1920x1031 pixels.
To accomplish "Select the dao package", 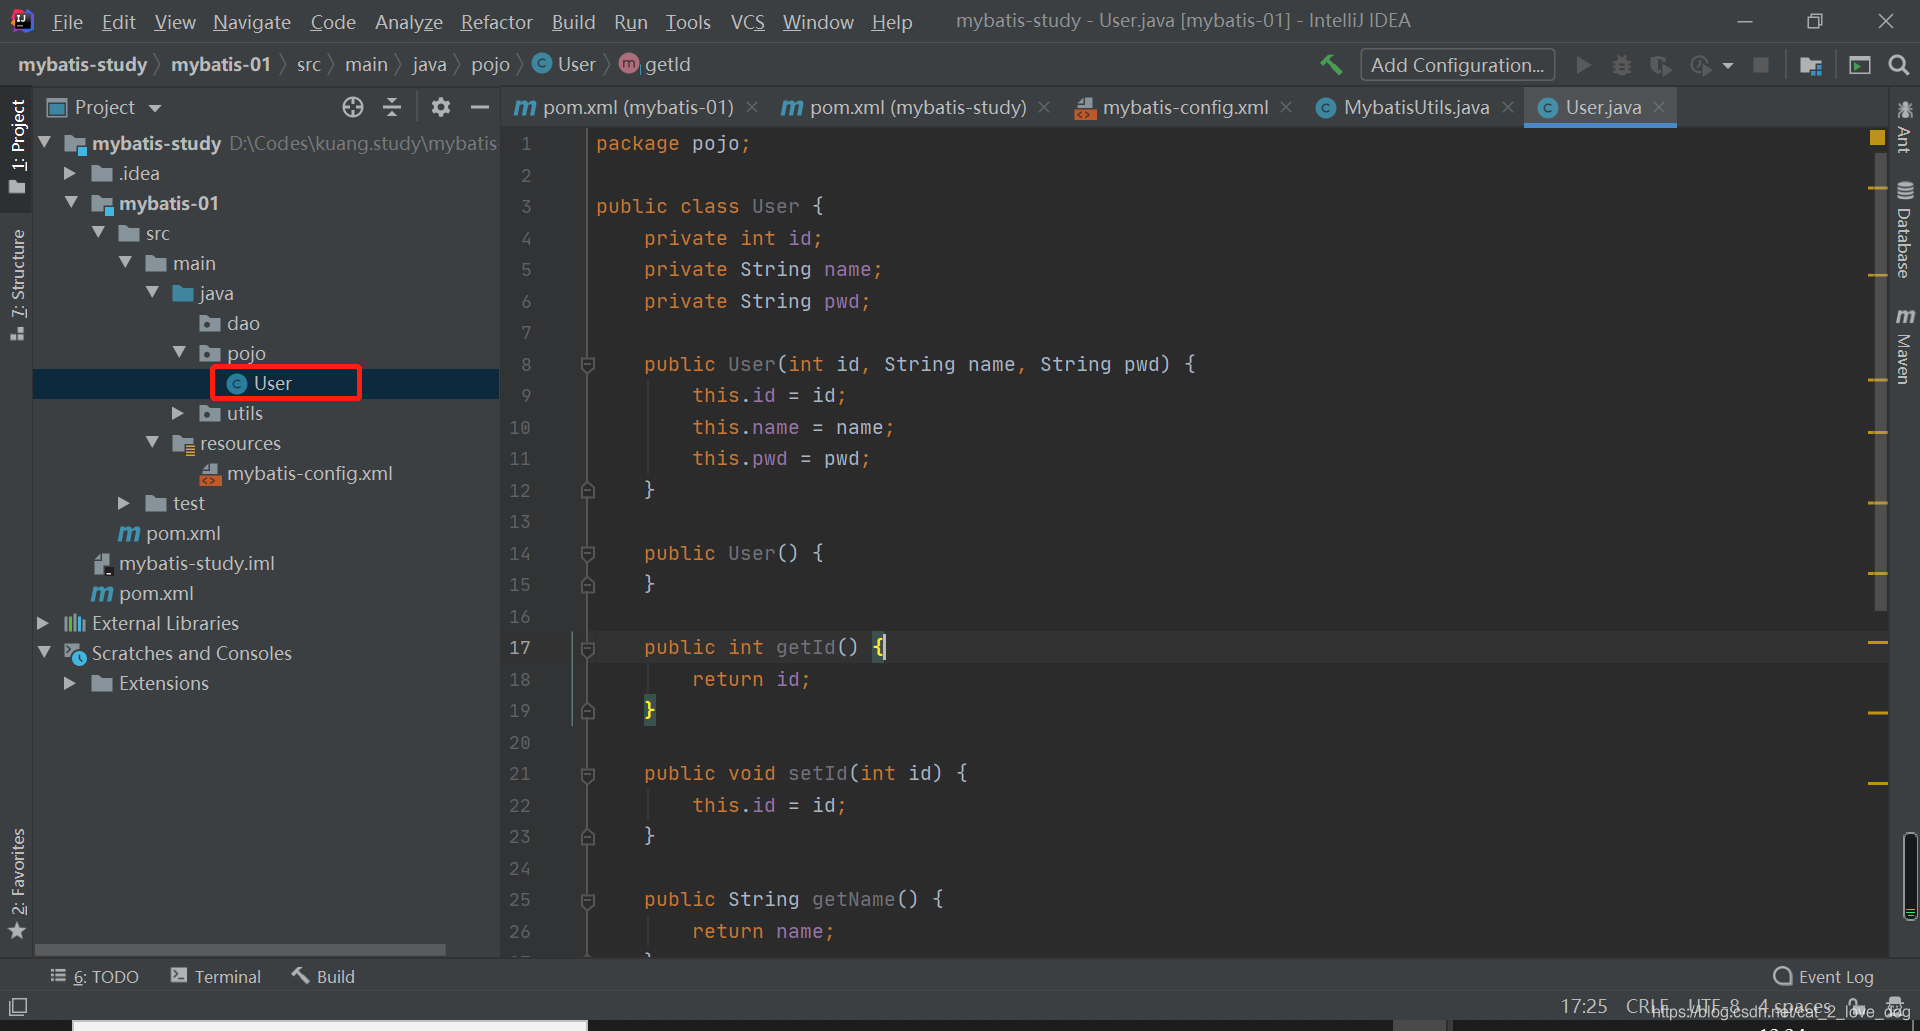I will (x=230, y=323).
